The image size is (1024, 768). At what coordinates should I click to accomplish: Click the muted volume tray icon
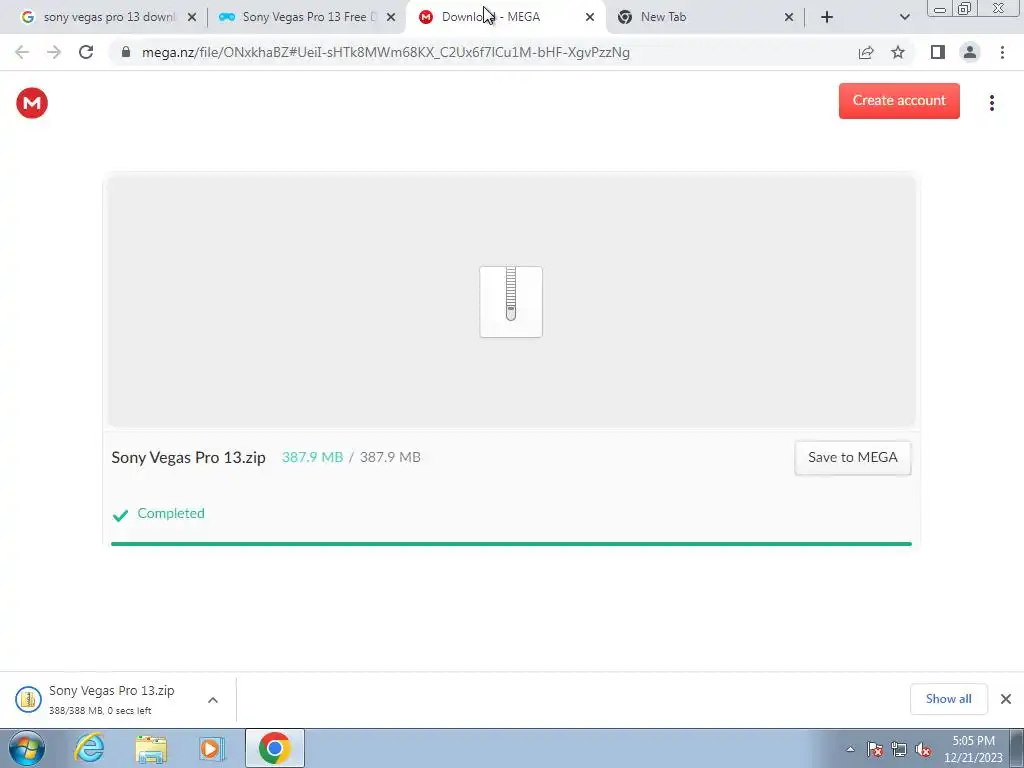click(923, 749)
